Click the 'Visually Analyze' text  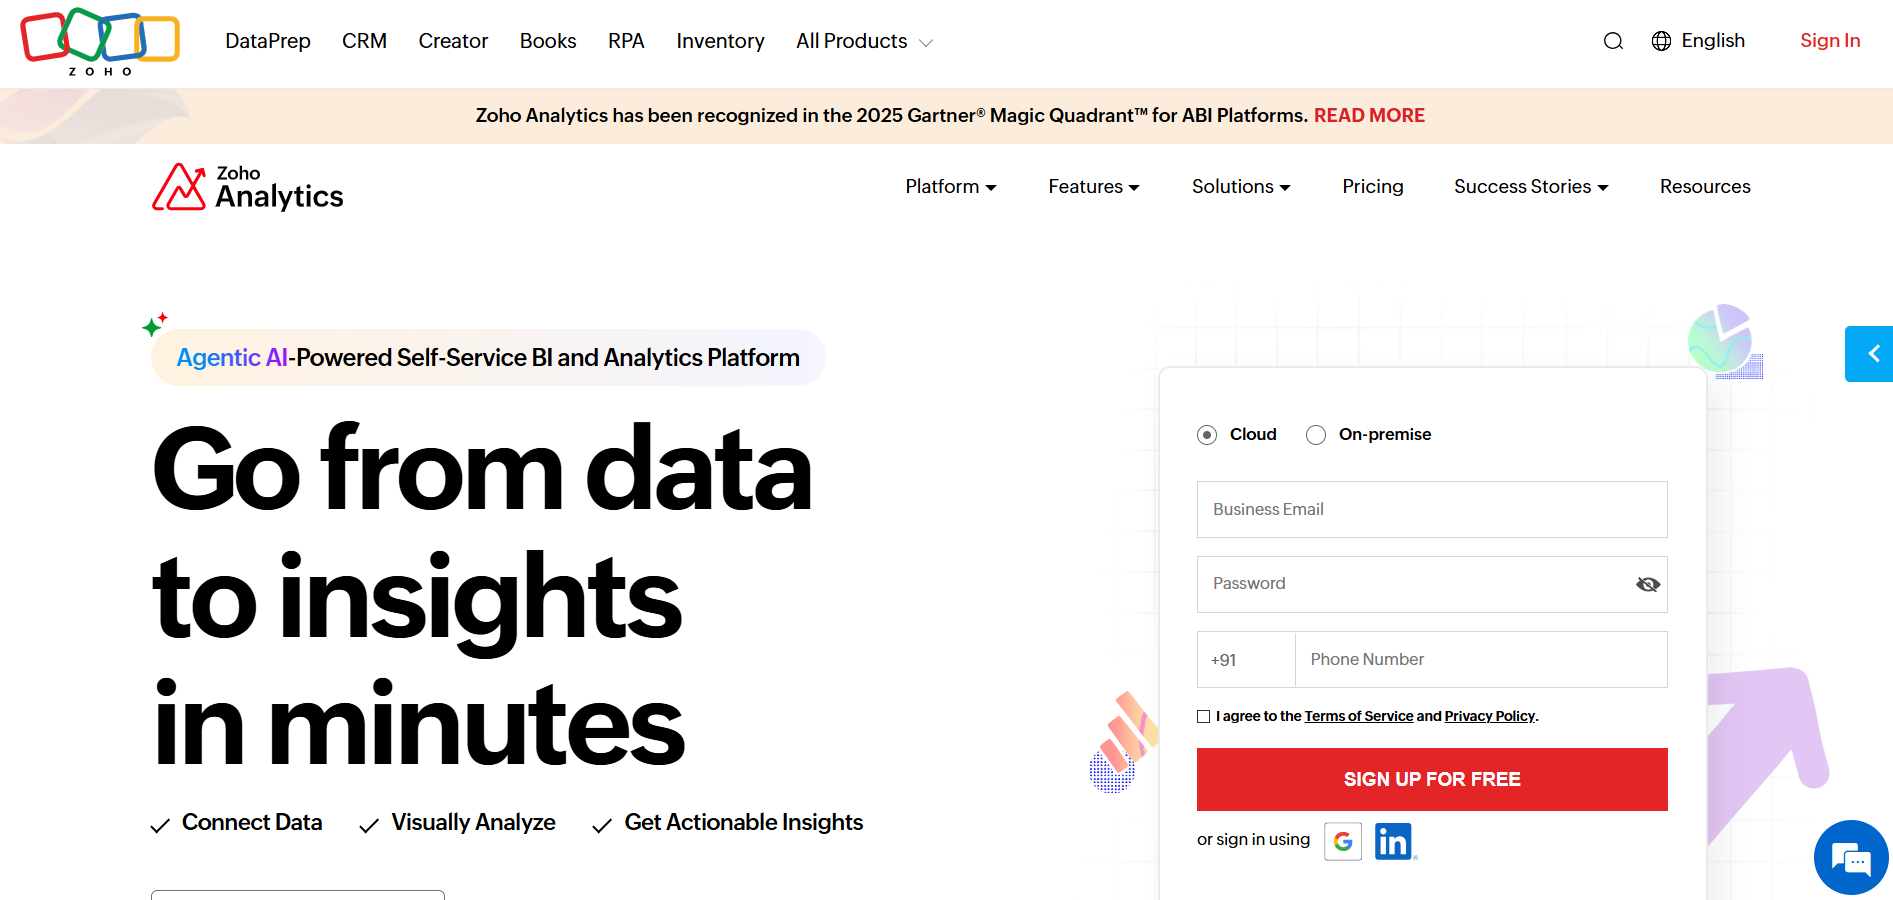tap(473, 823)
